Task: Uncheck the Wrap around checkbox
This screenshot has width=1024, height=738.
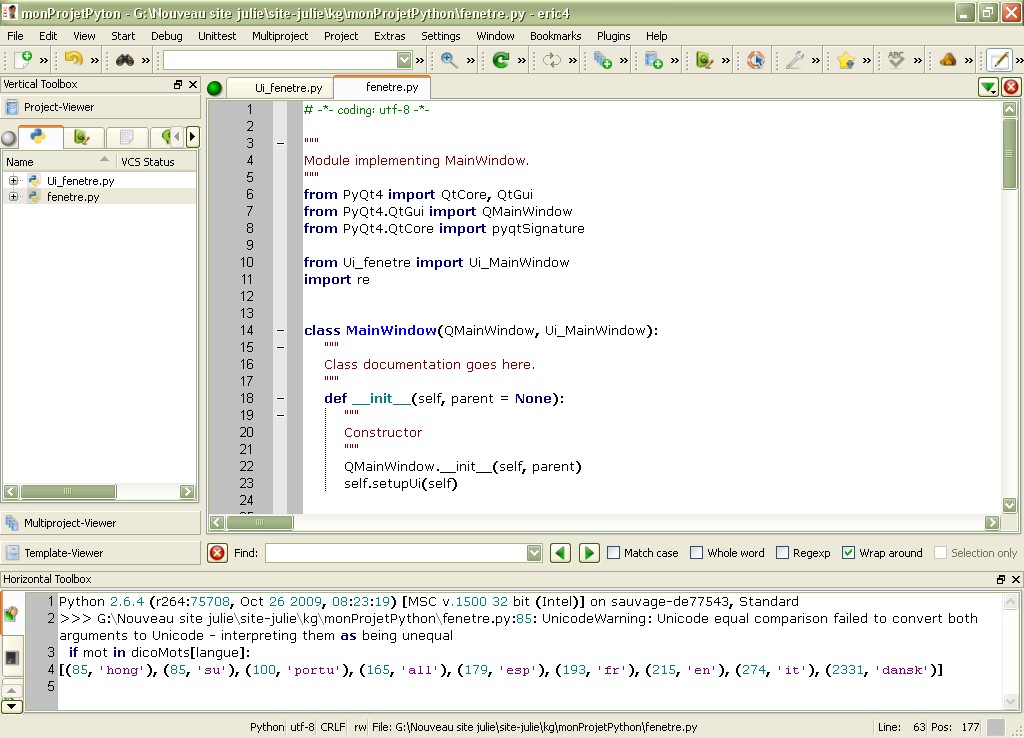Action: pos(848,553)
